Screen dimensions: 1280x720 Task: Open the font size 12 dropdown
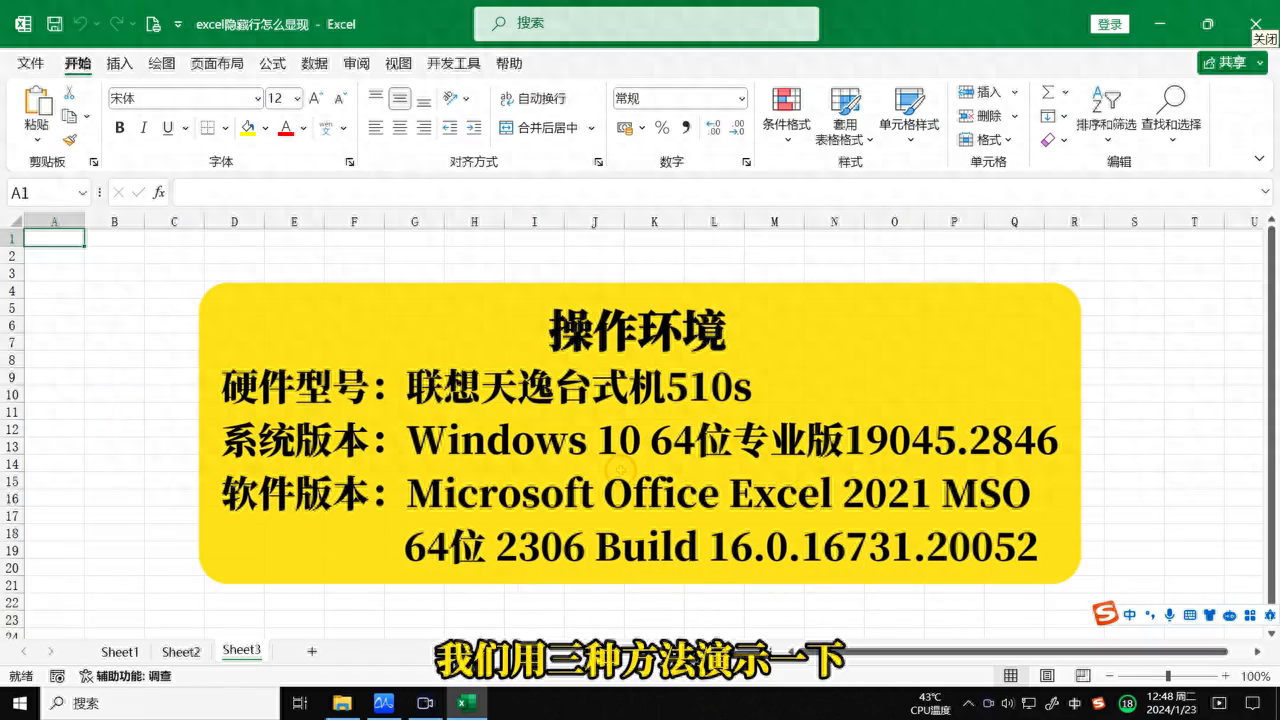298,98
